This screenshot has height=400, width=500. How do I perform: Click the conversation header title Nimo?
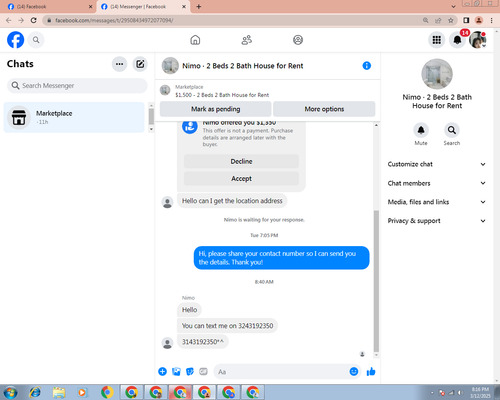(x=243, y=66)
